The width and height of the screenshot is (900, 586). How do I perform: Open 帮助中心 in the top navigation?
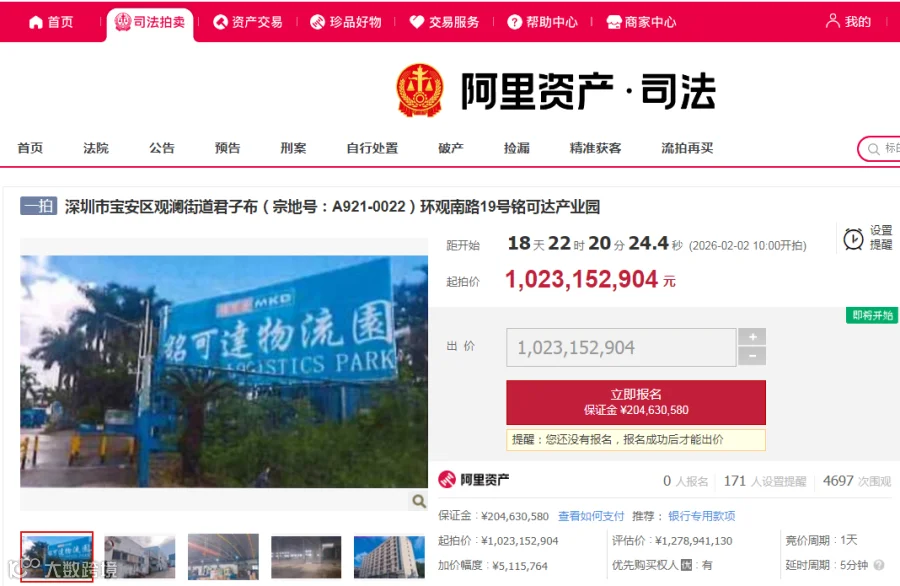(x=542, y=22)
